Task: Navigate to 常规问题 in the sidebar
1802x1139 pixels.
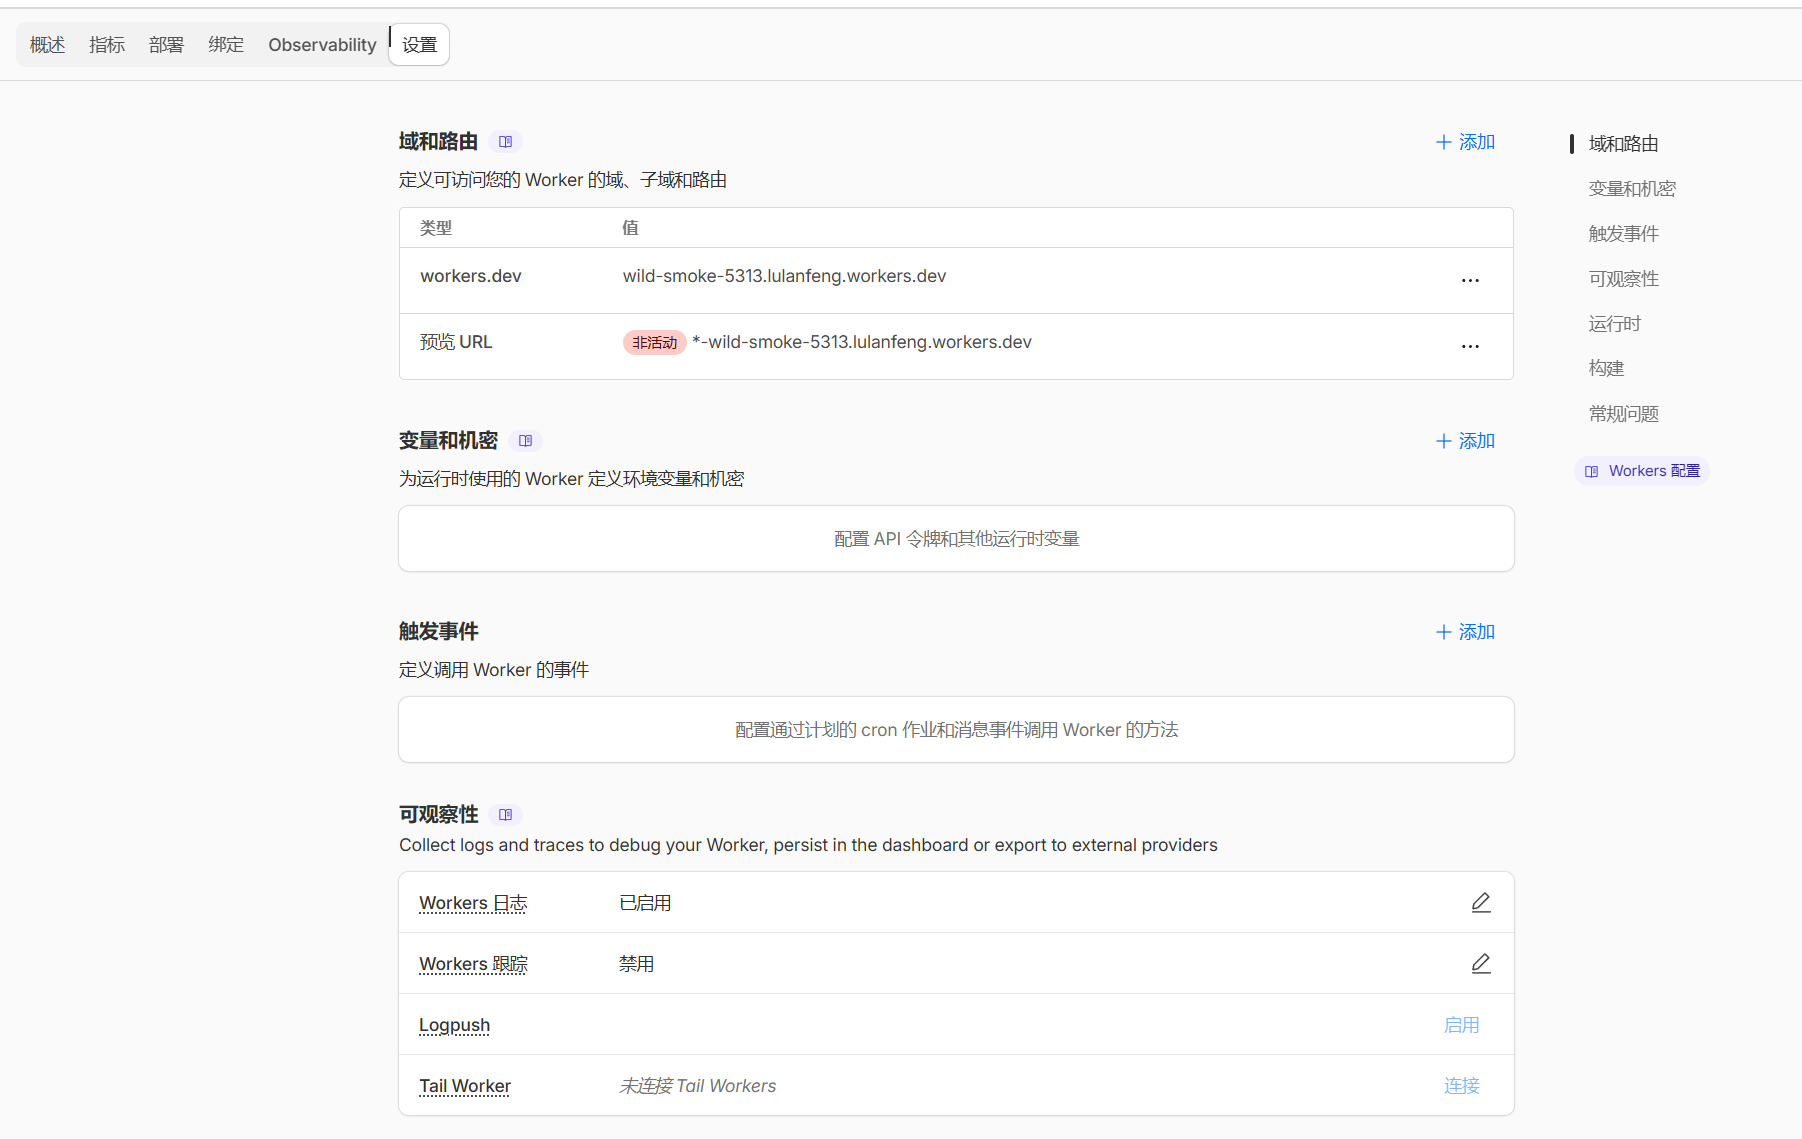Action: tap(1622, 413)
